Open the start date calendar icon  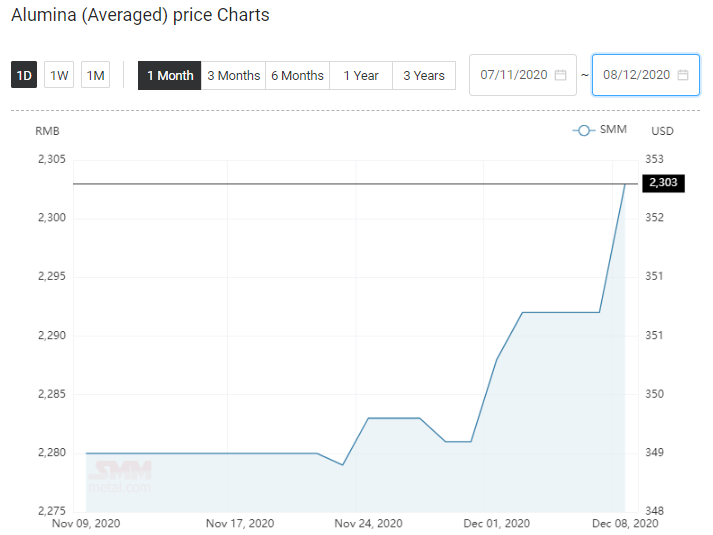coord(561,75)
